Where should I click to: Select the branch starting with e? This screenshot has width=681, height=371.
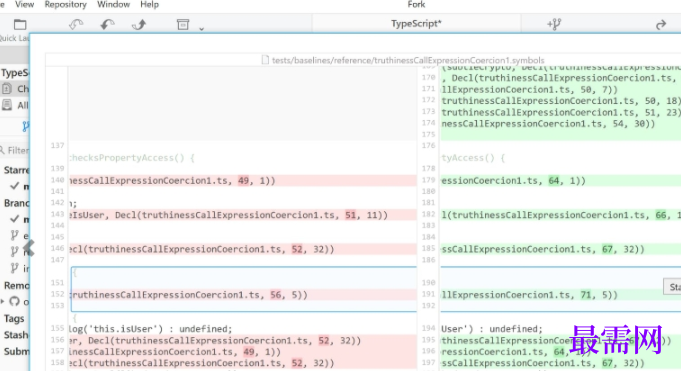19,236
